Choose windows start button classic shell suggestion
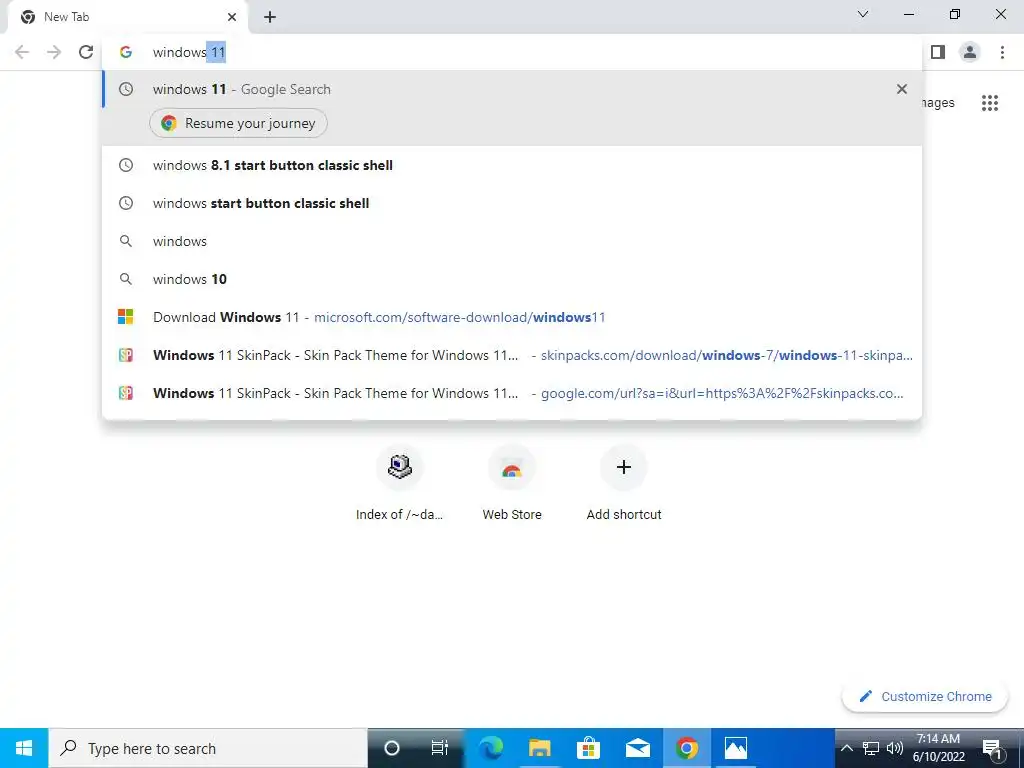1024x768 pixels. (512, 203)
